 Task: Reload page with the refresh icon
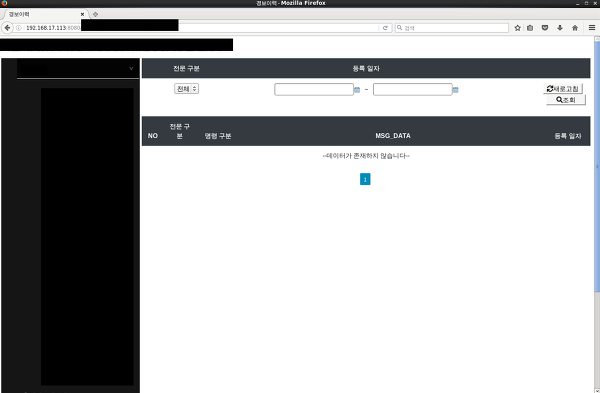click(385, 28)
